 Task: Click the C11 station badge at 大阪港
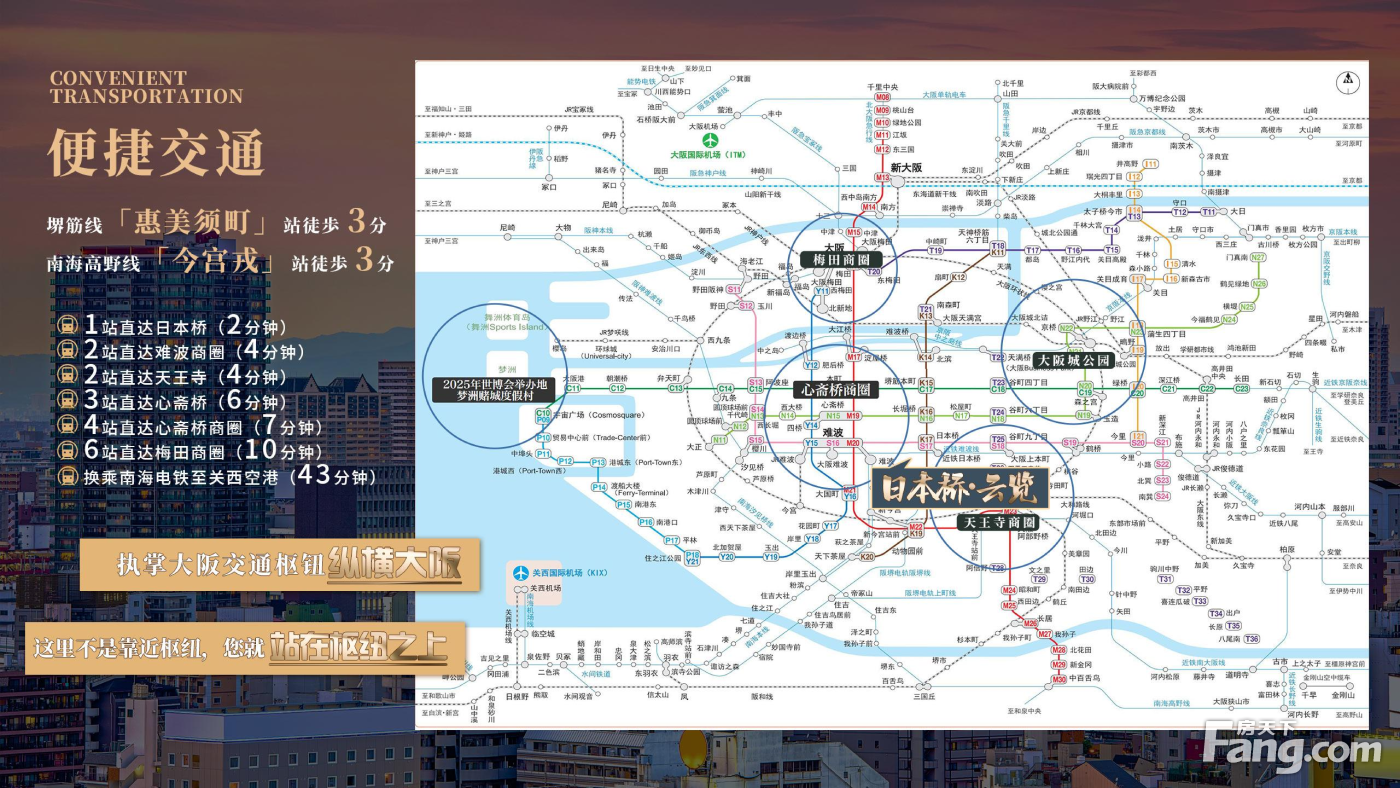tap(573, 388)
